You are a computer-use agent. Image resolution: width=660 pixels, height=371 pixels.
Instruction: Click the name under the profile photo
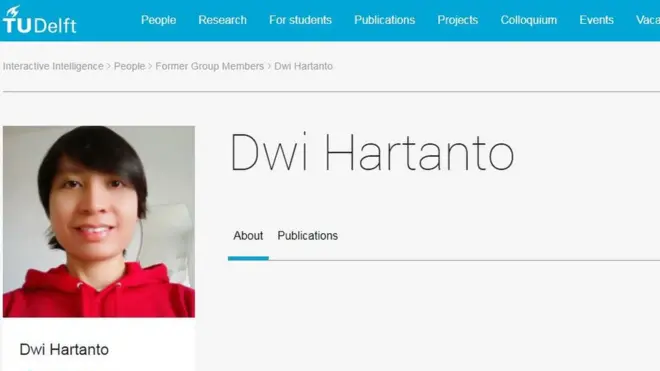pyautogui.click(x=64, y=350)
